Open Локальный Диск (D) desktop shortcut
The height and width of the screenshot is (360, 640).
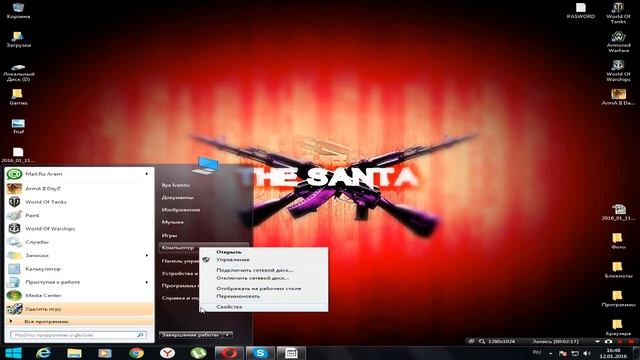pos(18,72)
